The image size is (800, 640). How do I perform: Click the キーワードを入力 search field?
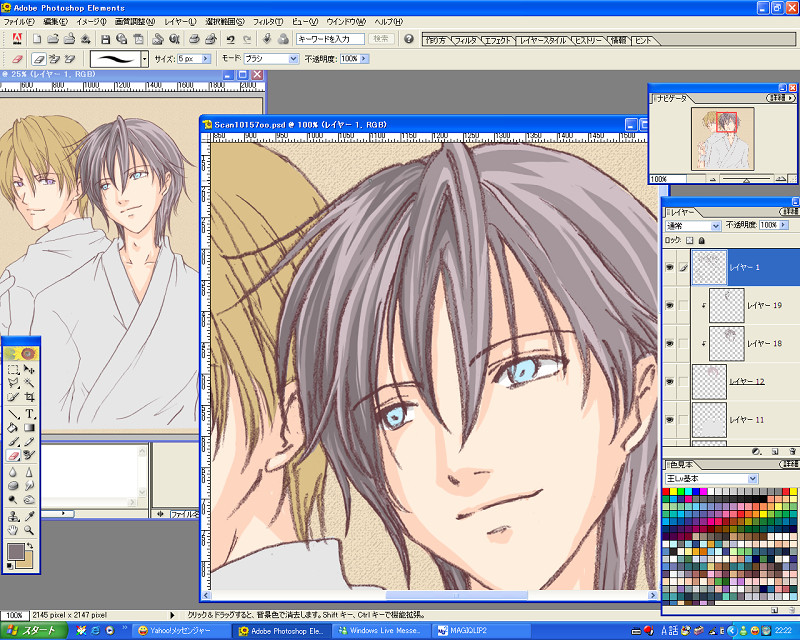[331, 39]
